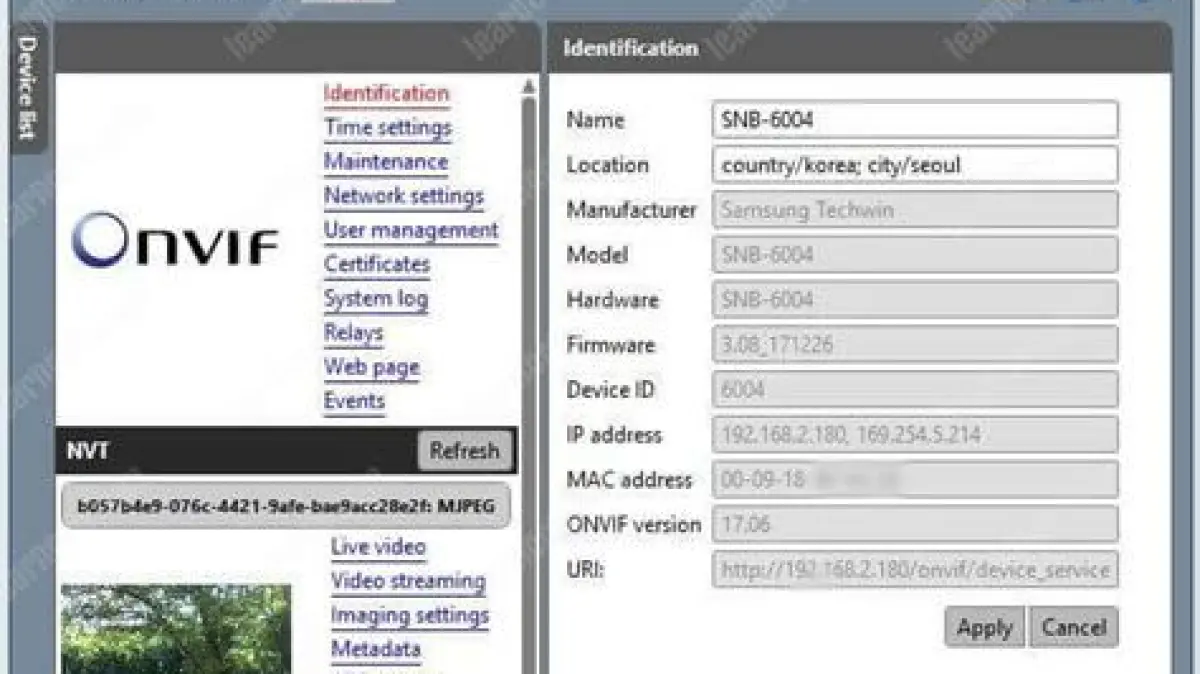Open Time settings page
The image size is (1200, 674).
tap(387, 128)
